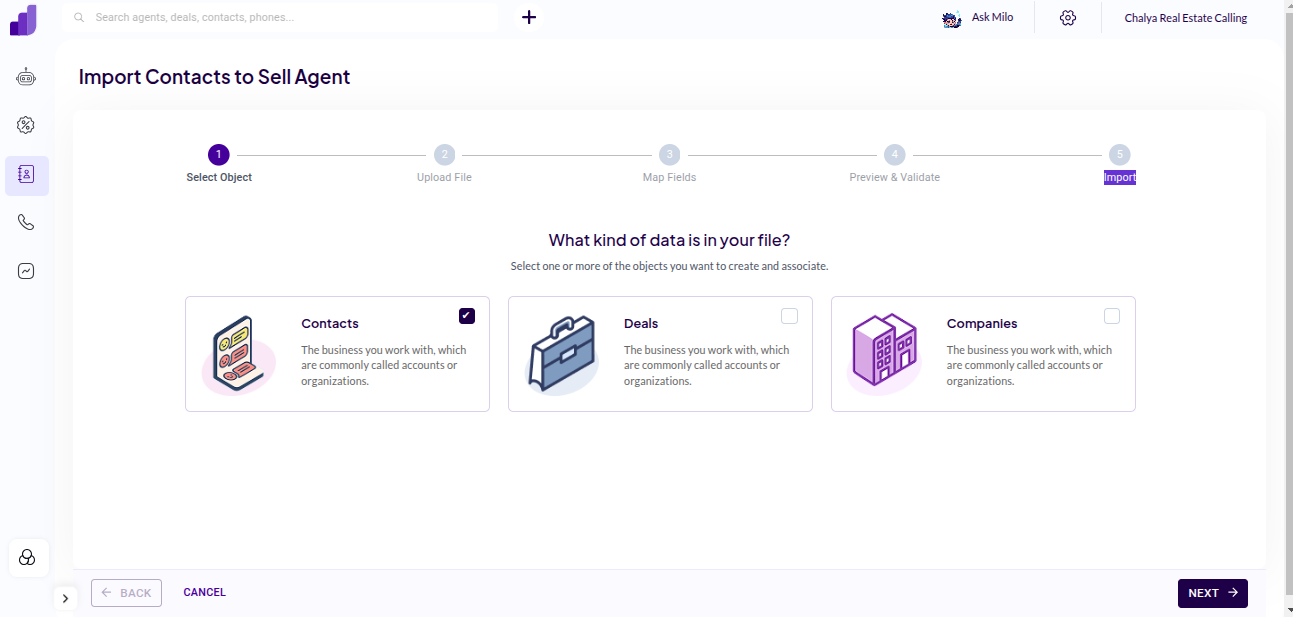The height and width of the screenshot is (617, 1293).
Task: Click the NEXT button
Action: pos(1212,593)
